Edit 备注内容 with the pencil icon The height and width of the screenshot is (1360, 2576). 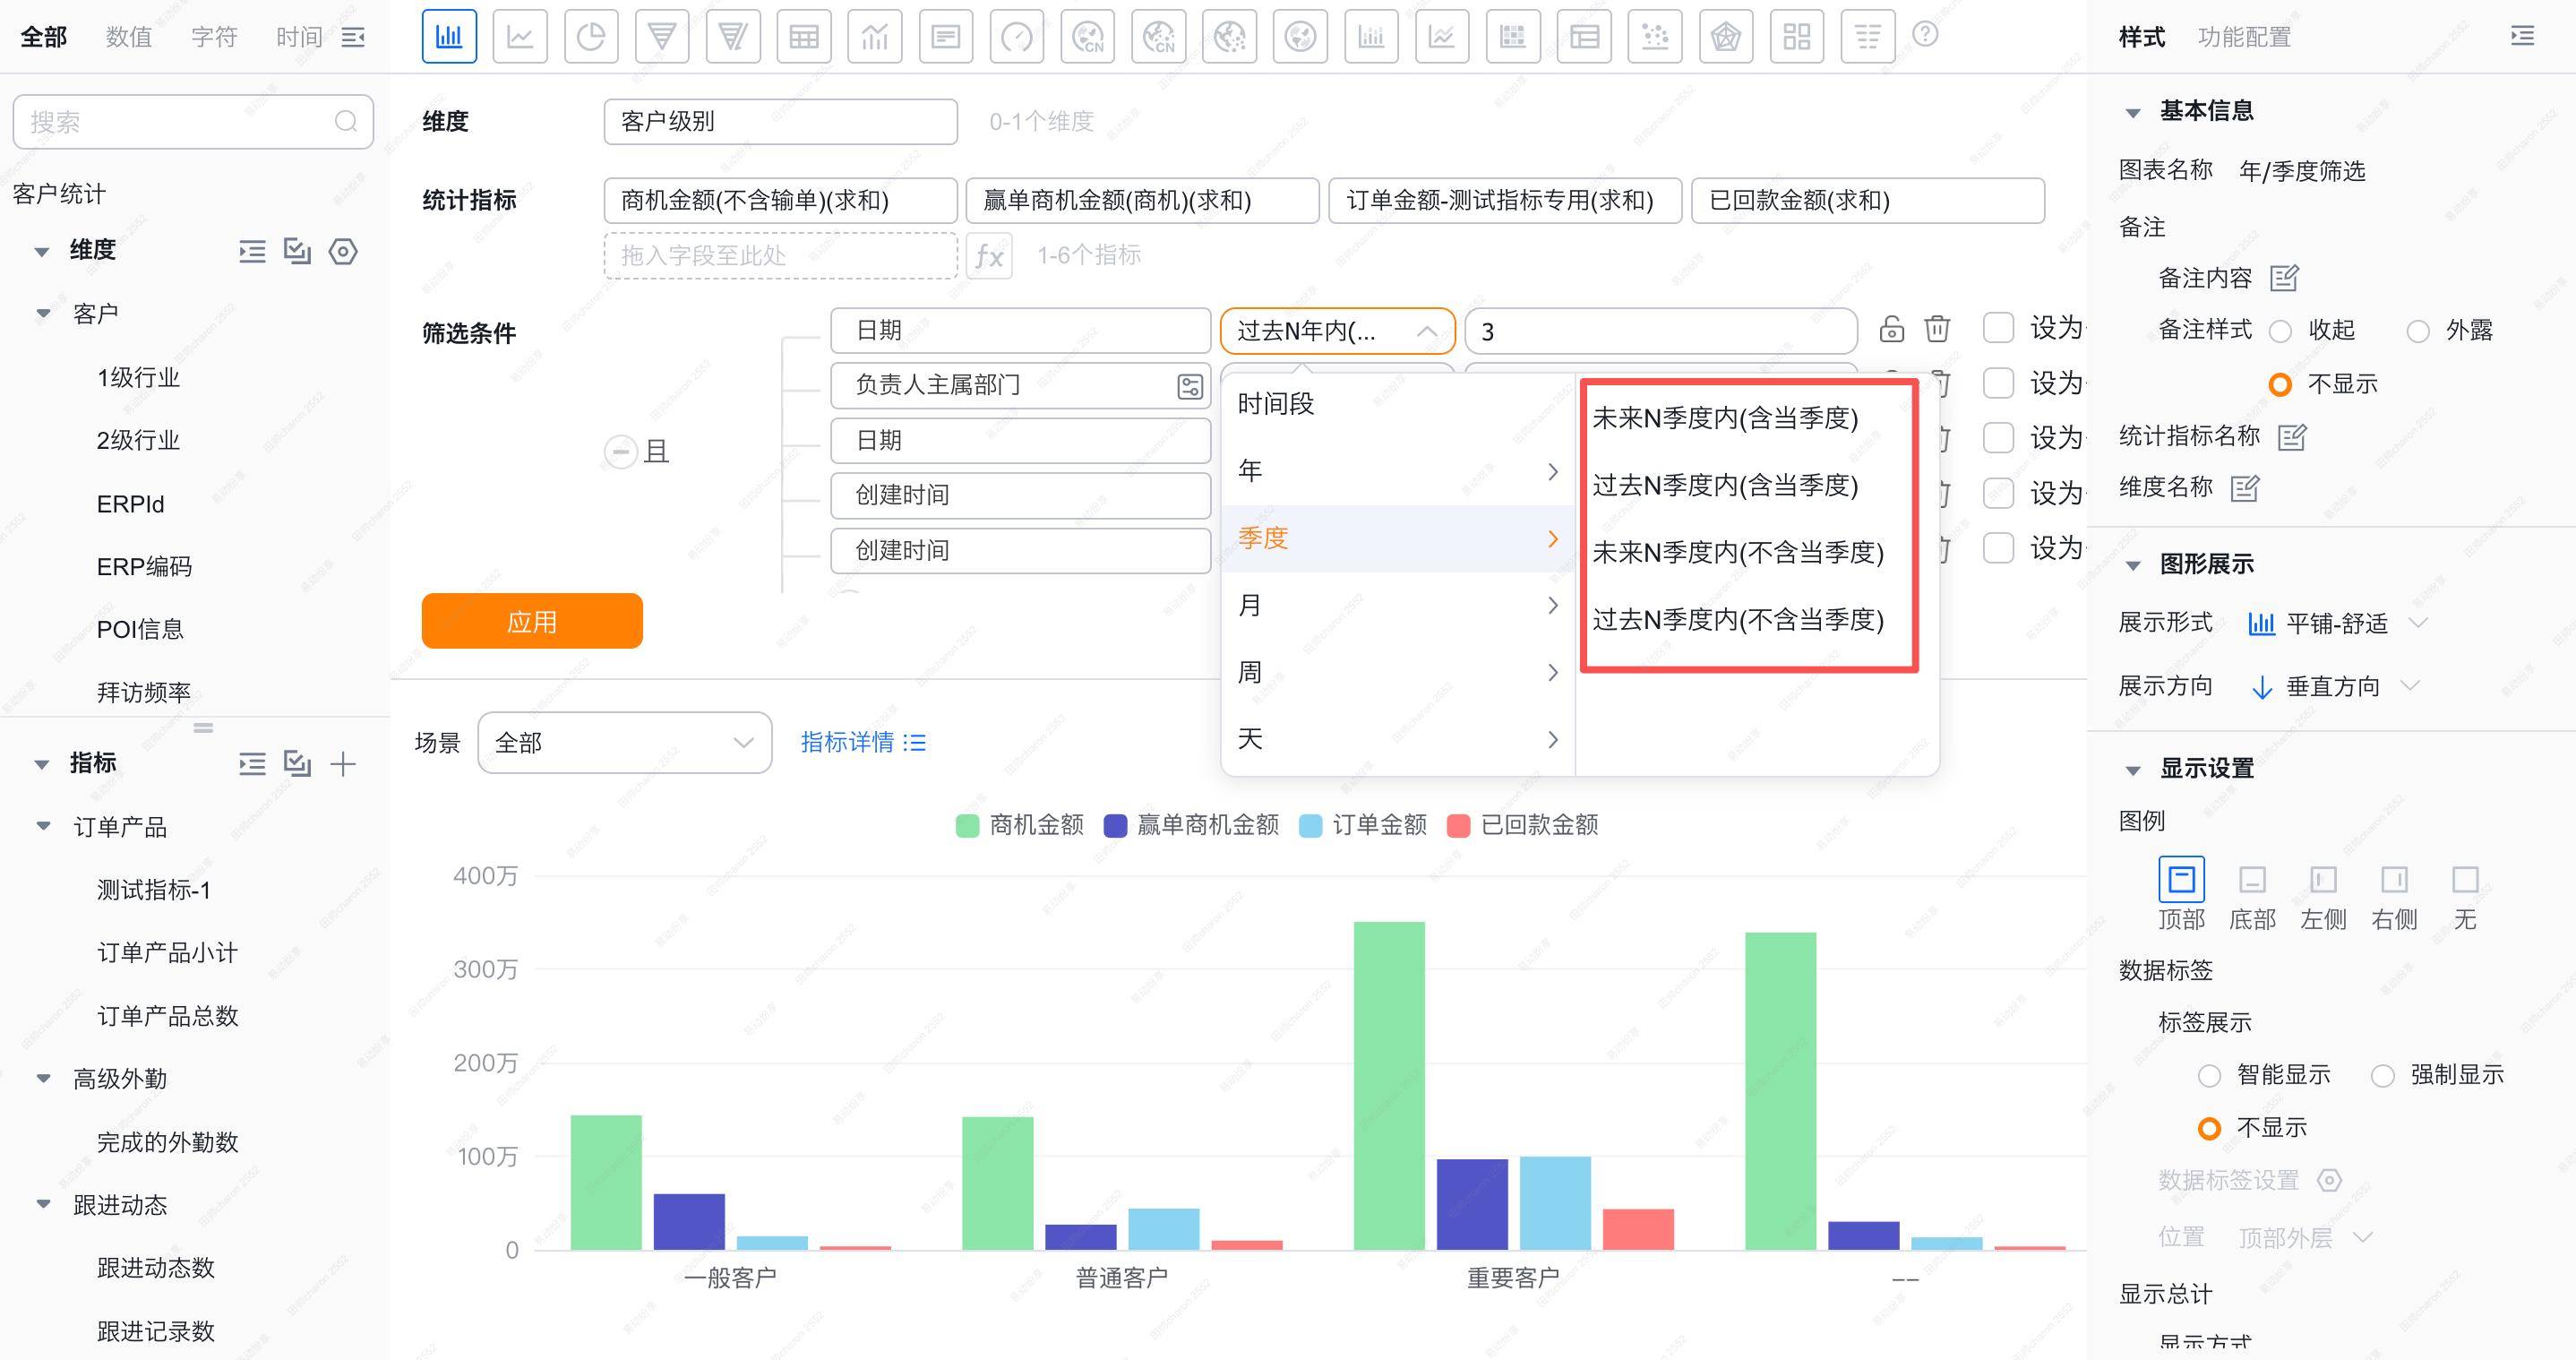[2284, 278]
